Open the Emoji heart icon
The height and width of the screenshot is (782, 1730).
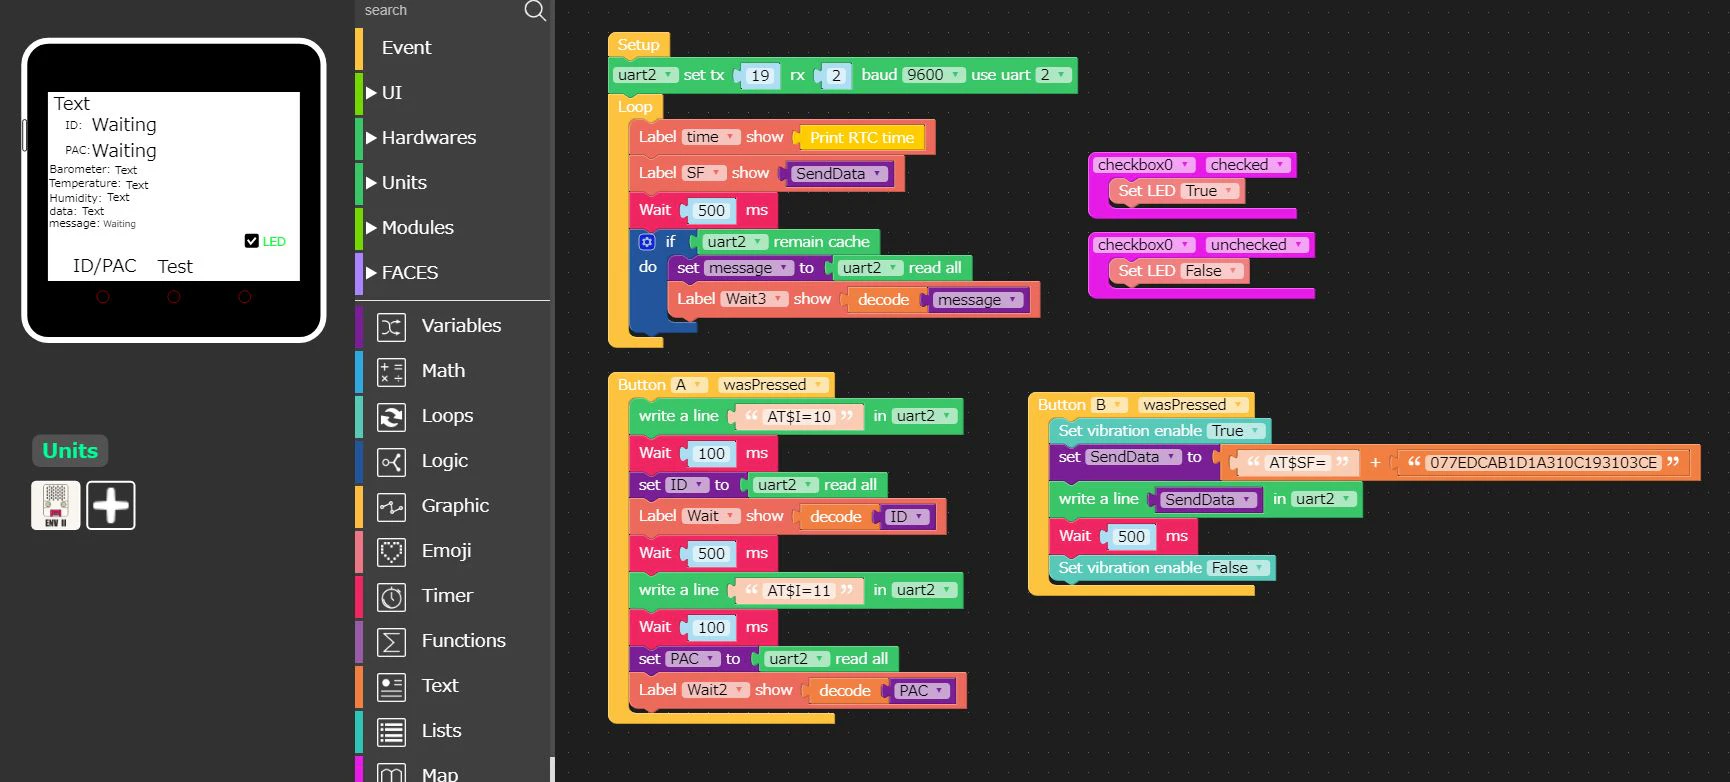pyautogui.click(x=391, y=551)
